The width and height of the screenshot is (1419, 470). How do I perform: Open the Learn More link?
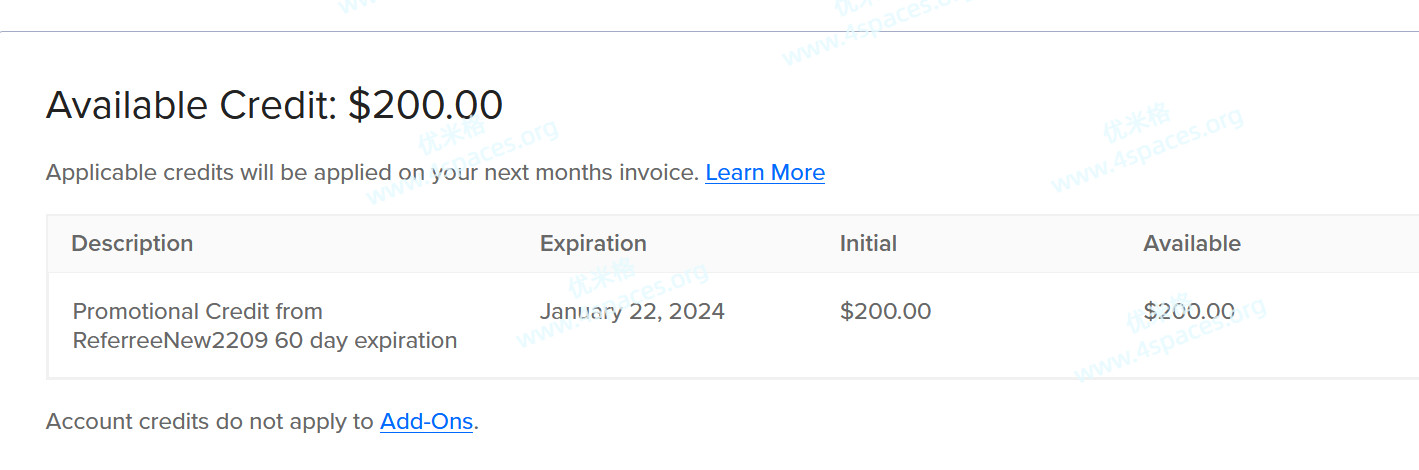pyautogui.click(x=765, y=173)
